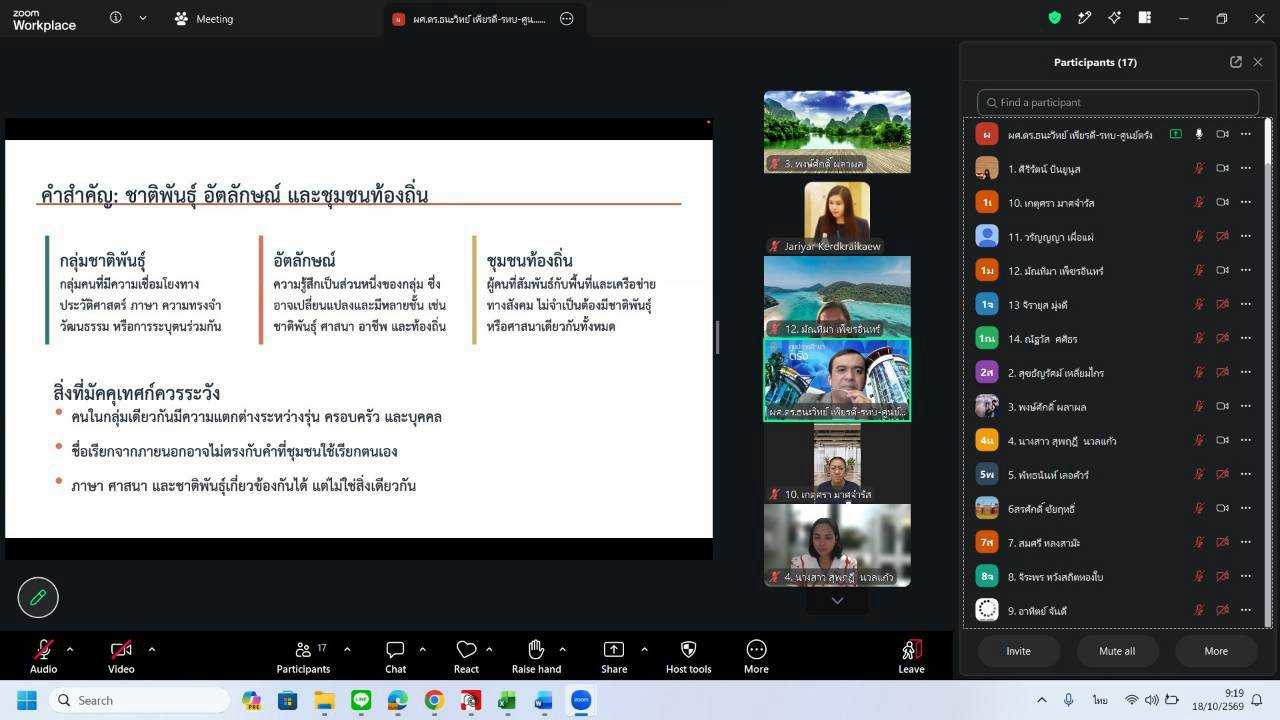Expand the Audio options arrow
The image size is (1280, 720).
point(69,649)
